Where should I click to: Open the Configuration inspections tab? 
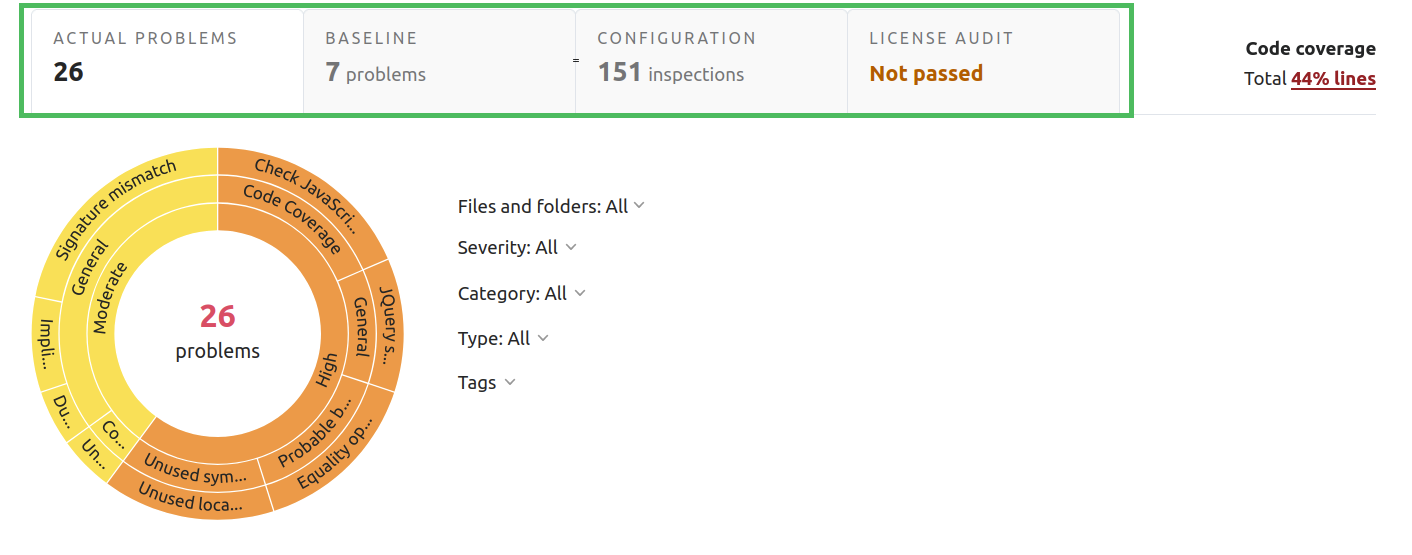[711, 61]
